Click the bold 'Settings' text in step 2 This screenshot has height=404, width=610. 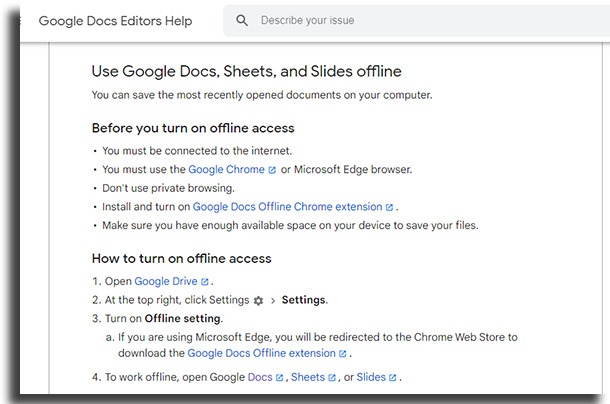pyautogui.click(x=304, y=300)
